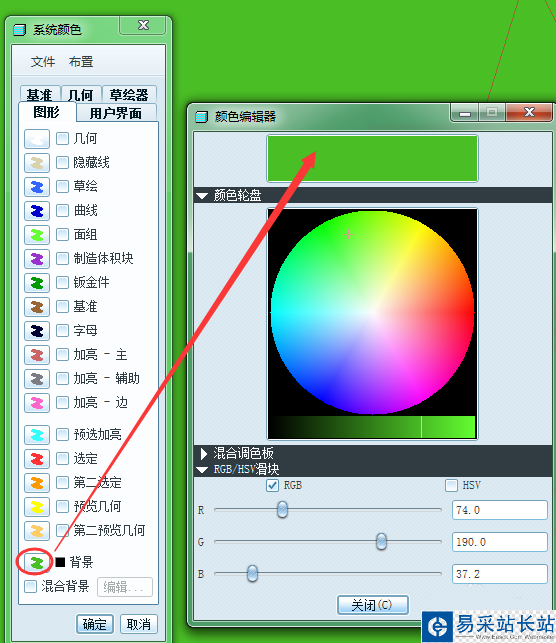This screenshot has height=643, width=556.
Task: Check the 钣金件 checkbox
Action: tap(62, 283)
